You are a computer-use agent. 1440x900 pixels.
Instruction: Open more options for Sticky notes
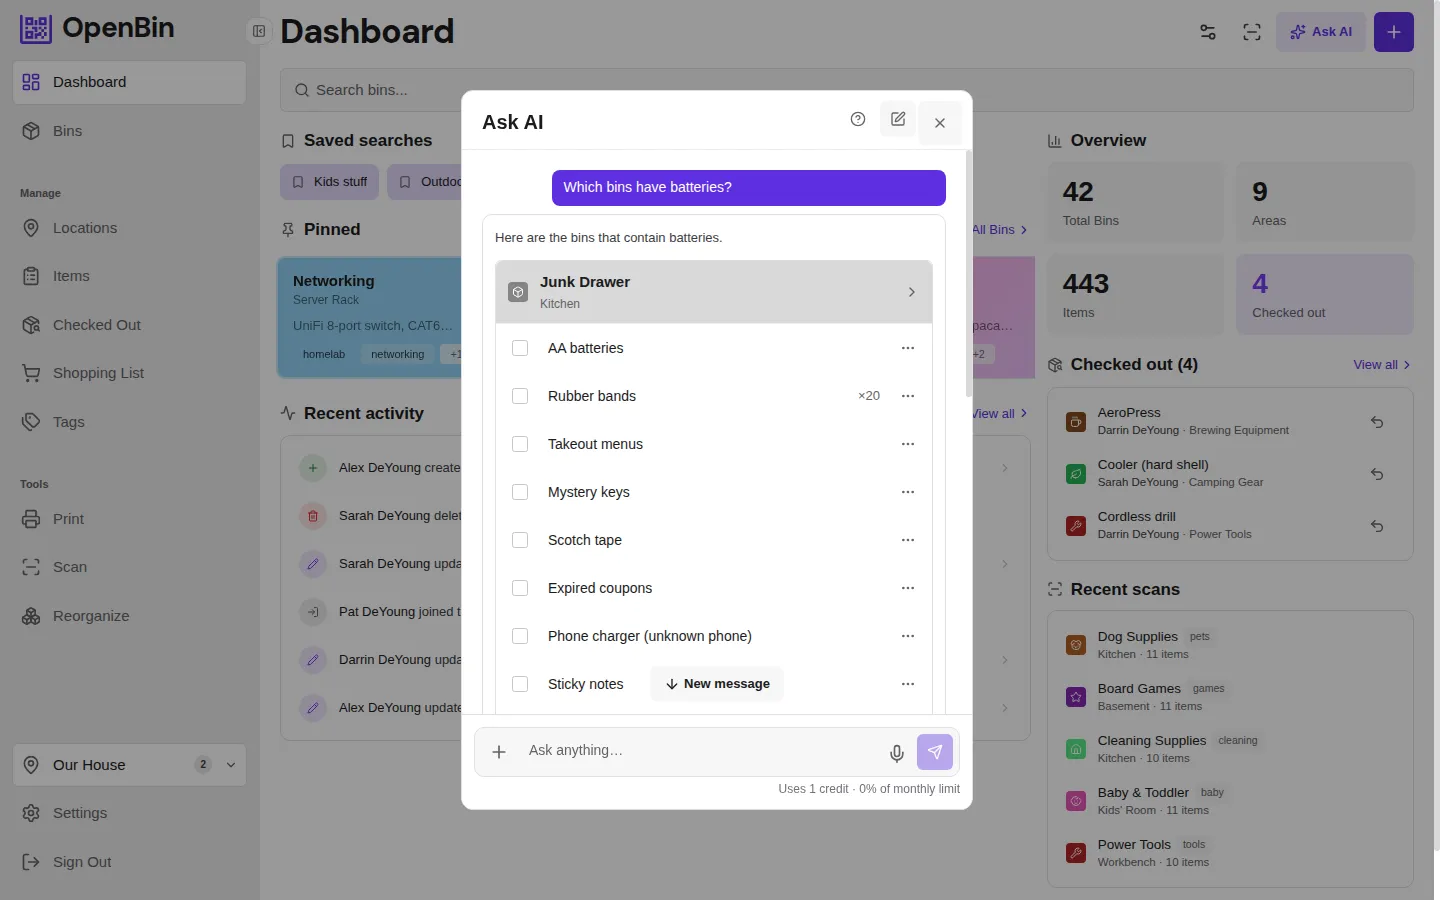click(x=908, y=684)
